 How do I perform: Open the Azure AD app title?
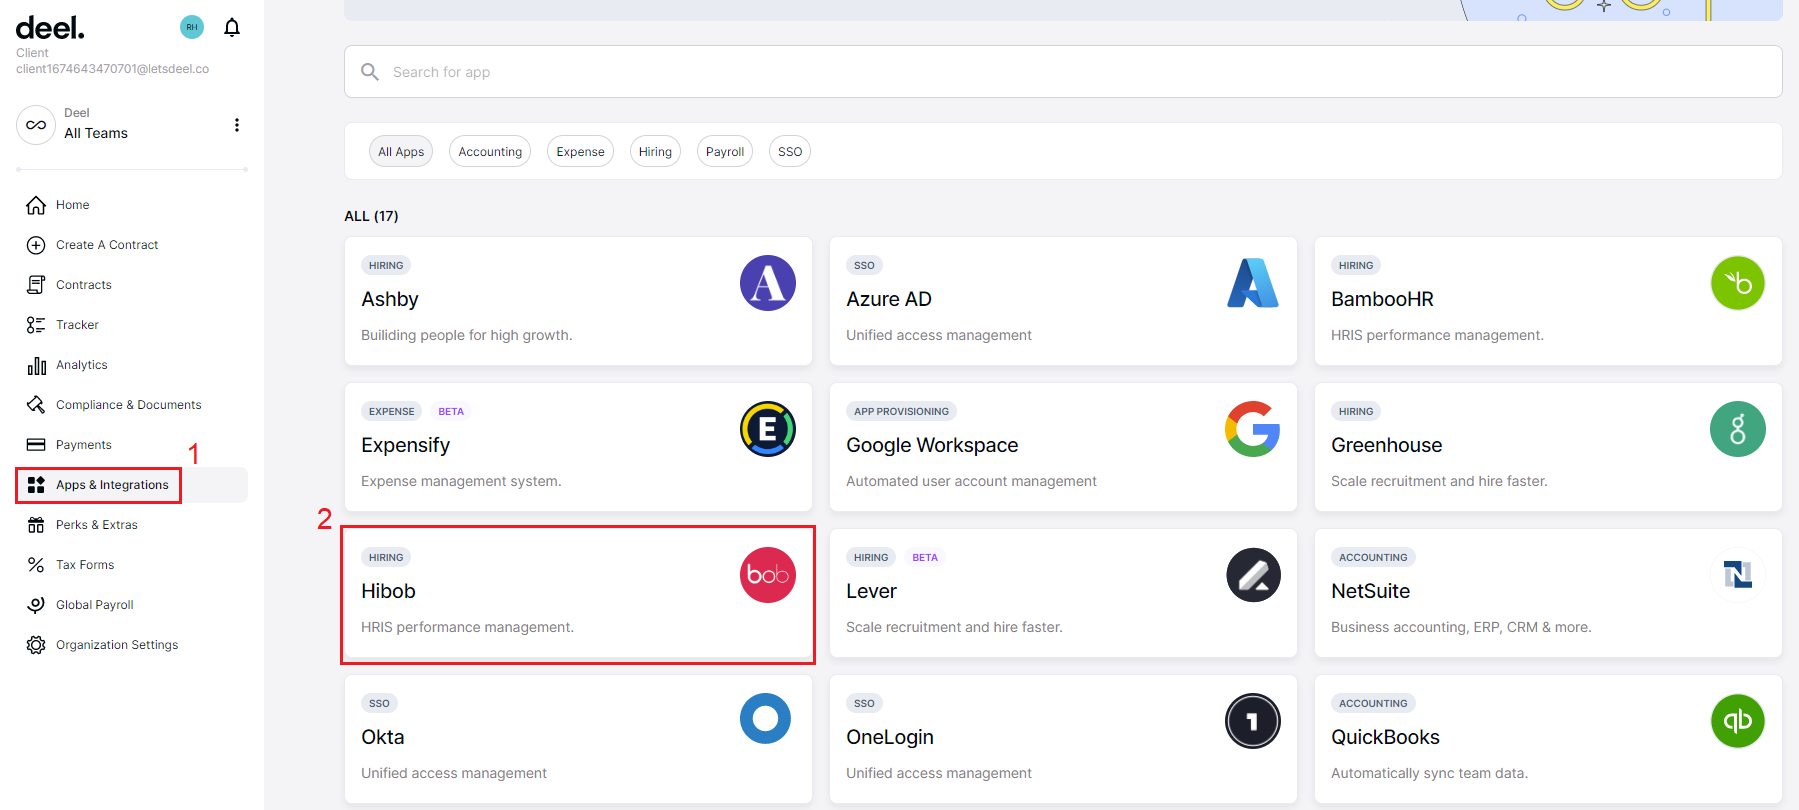pyautogui.click(x=889, y=299)
